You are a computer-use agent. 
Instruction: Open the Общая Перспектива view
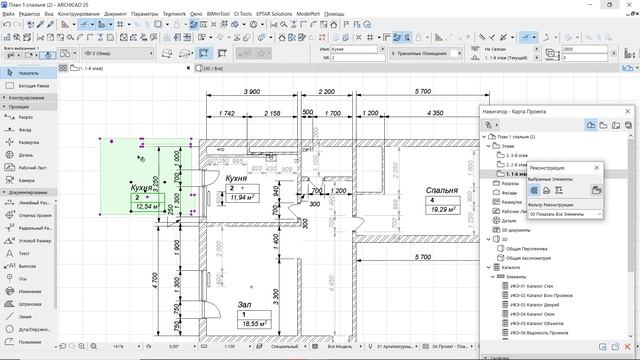(x=526, y=249)
